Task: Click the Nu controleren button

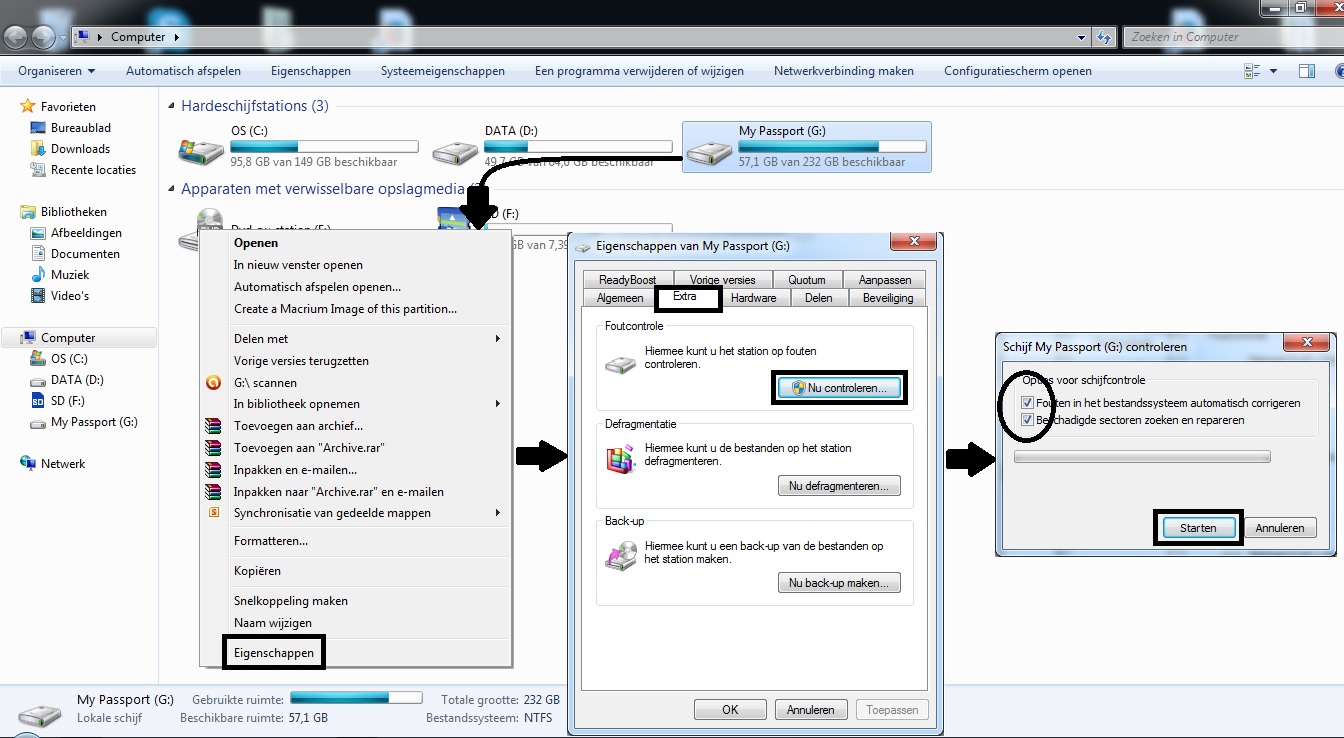Action: (x=839, y=388)
